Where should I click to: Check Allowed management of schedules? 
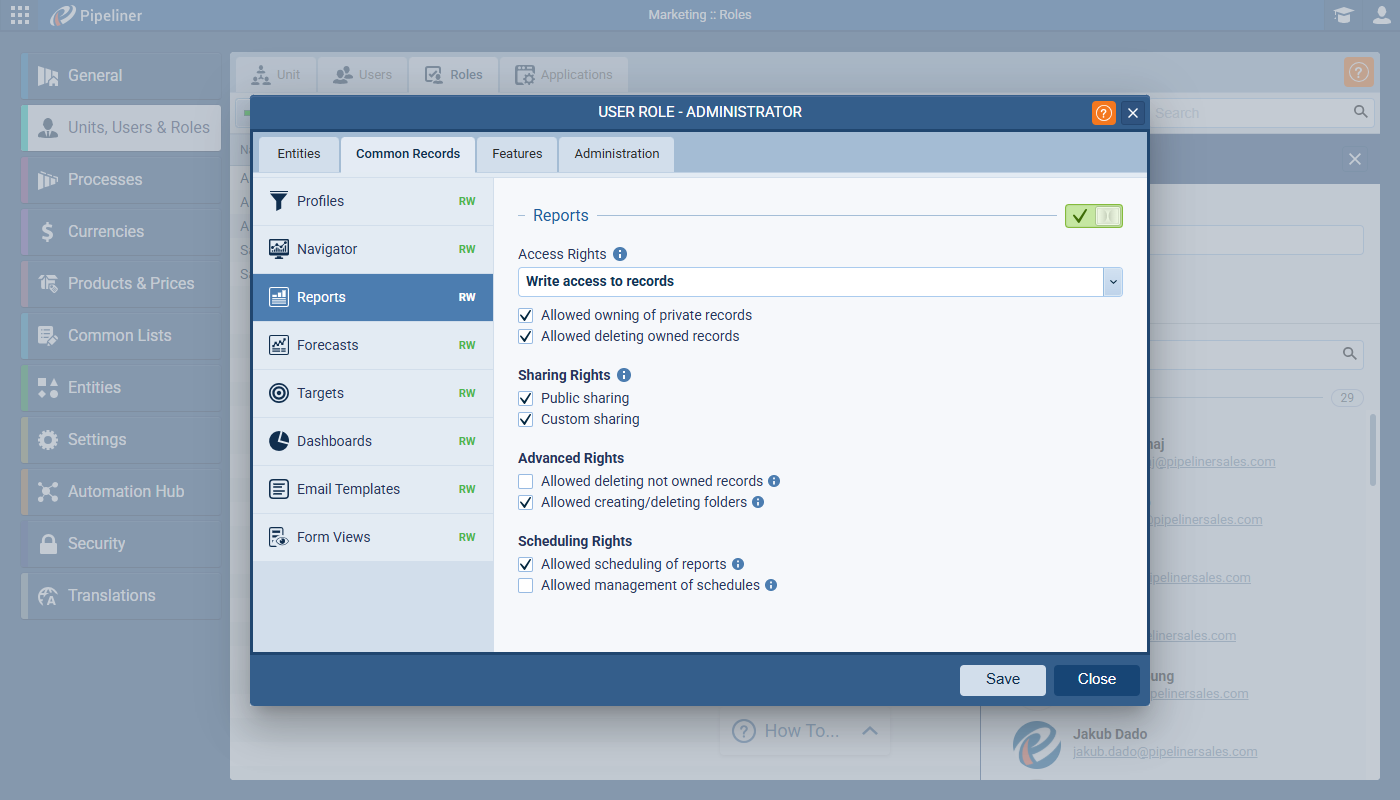526,585
